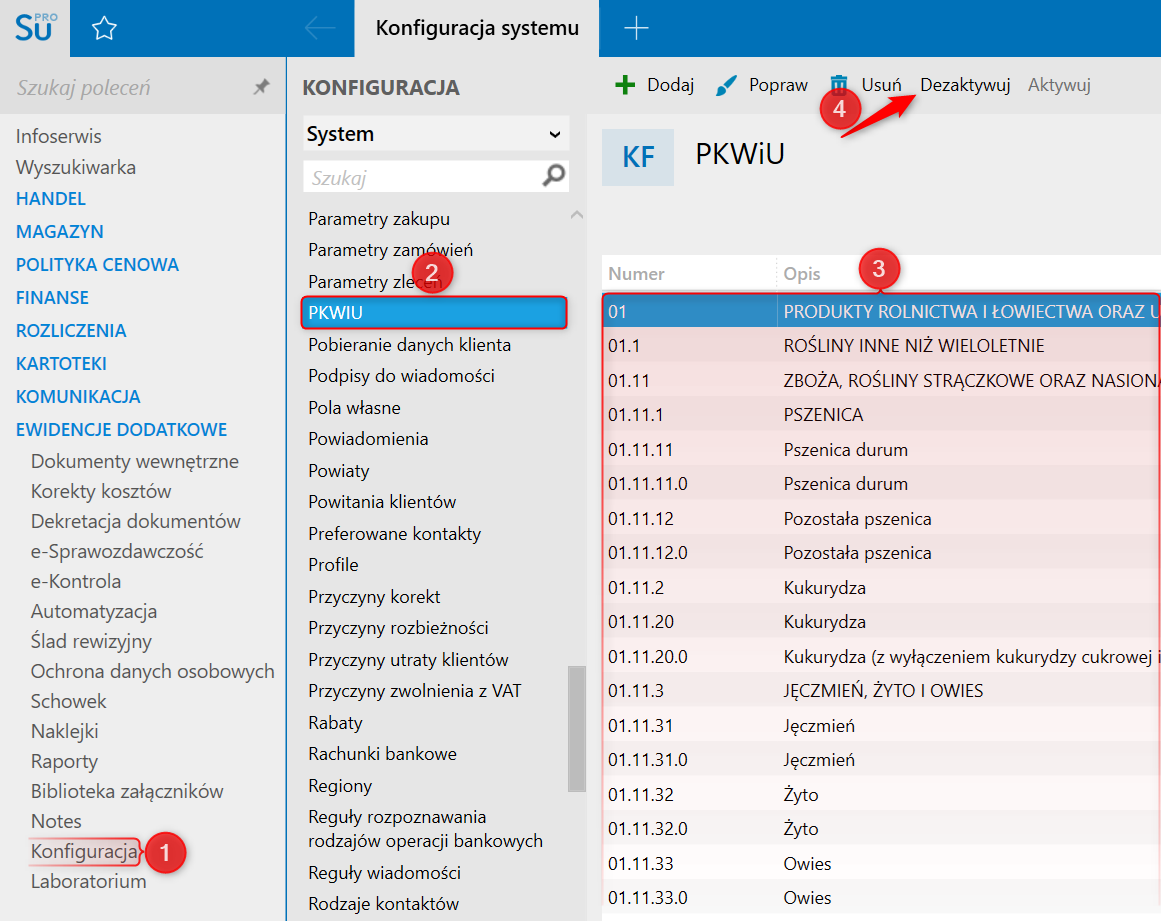This screenshot has height=921, width=1161.
Task: Open Infoserwis
Action: 58,136
